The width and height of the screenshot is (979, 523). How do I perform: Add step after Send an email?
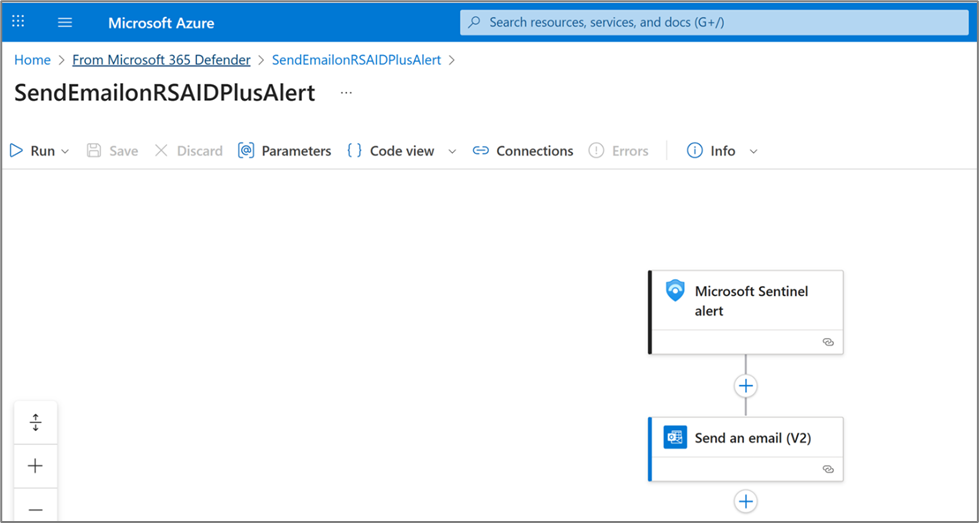(745, 501)
